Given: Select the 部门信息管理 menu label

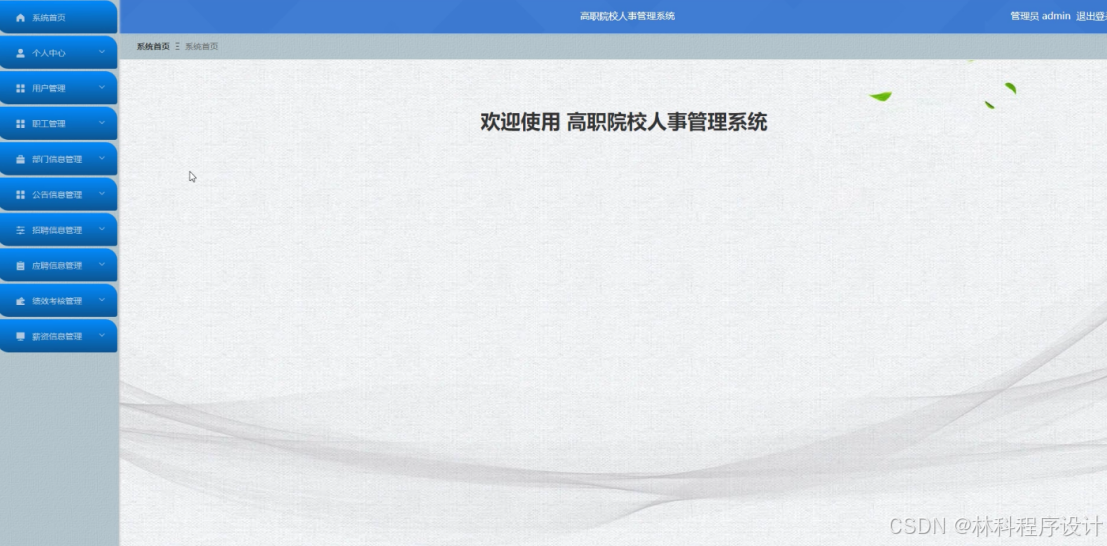Looking at the screenshot, I should coord(57,160).
